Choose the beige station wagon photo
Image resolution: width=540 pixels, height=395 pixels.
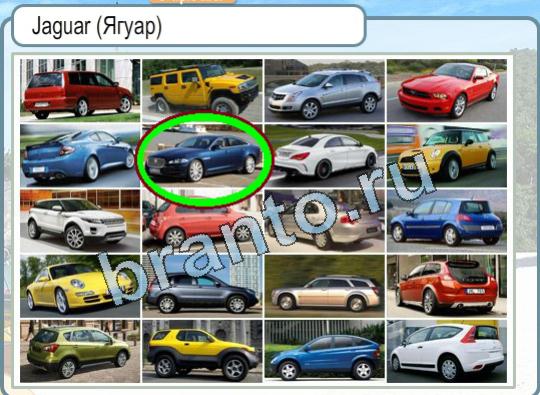coord(324,286)
